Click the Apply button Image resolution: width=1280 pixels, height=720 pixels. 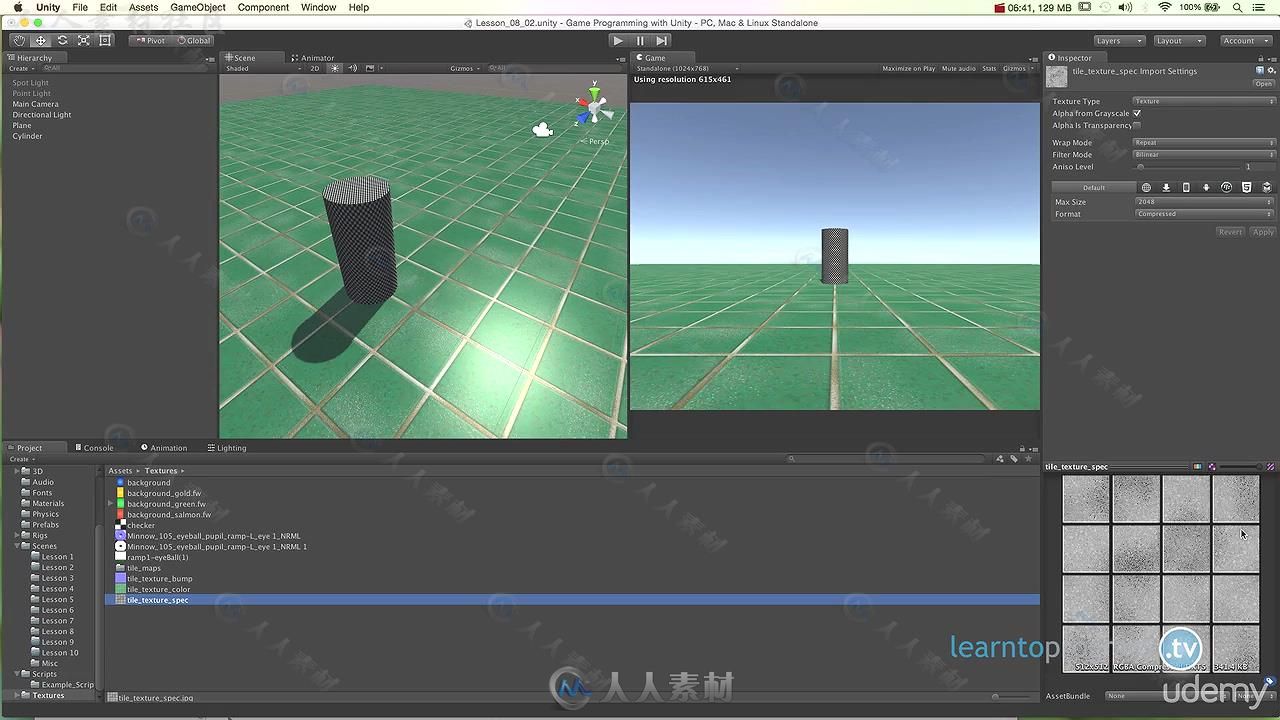1264,232
